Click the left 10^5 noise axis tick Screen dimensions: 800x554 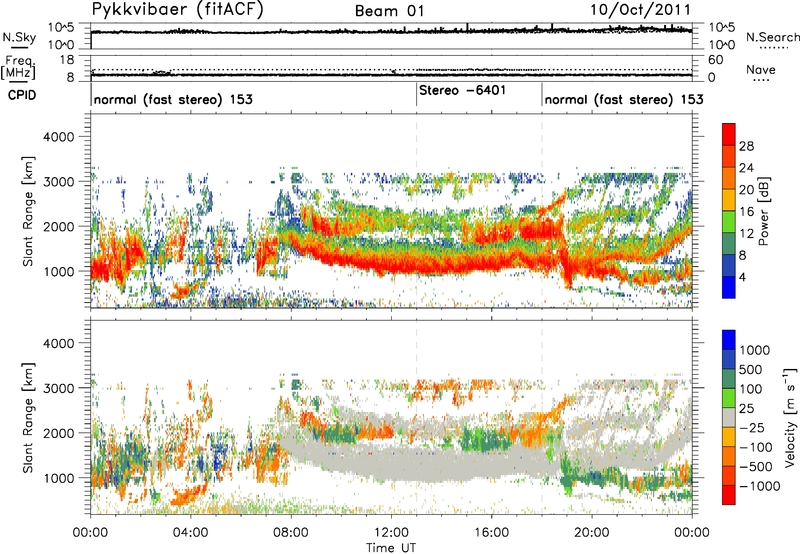(x=61, y=27)
